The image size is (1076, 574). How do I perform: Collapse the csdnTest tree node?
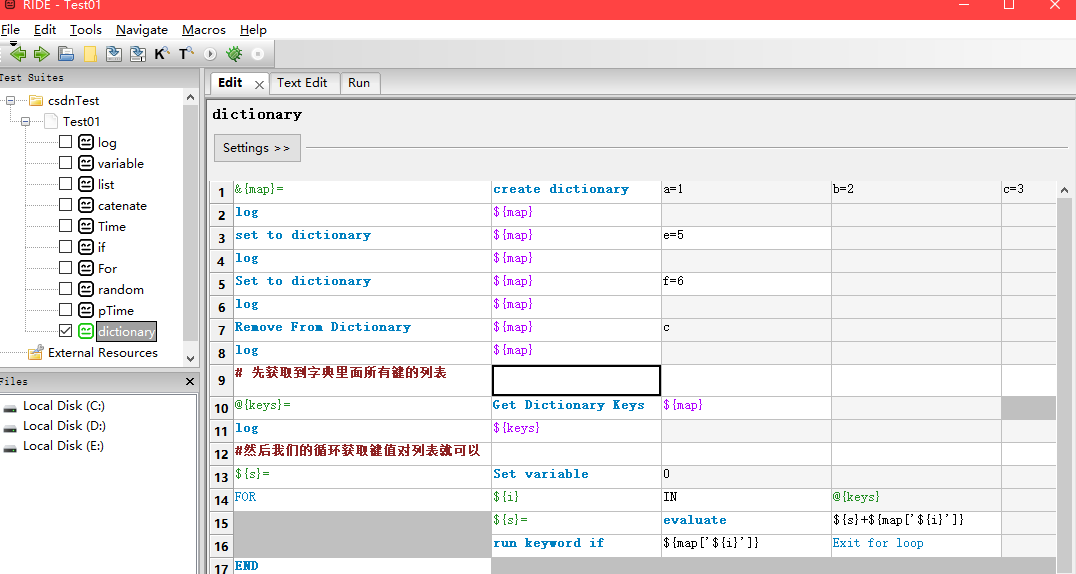pos(10,100)
